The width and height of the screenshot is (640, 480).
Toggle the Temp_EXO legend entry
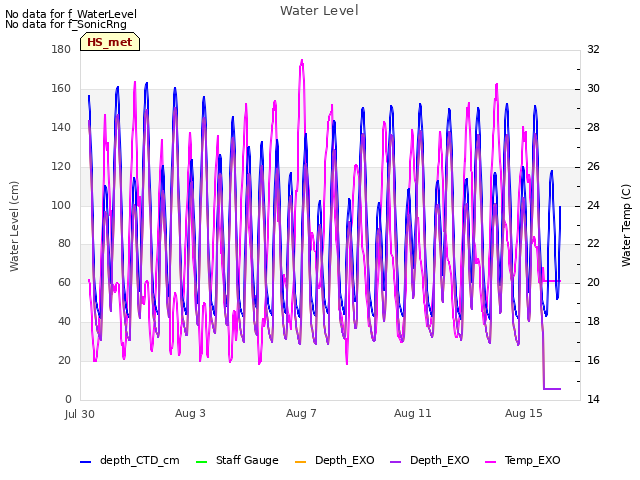(x=522, y=460)
